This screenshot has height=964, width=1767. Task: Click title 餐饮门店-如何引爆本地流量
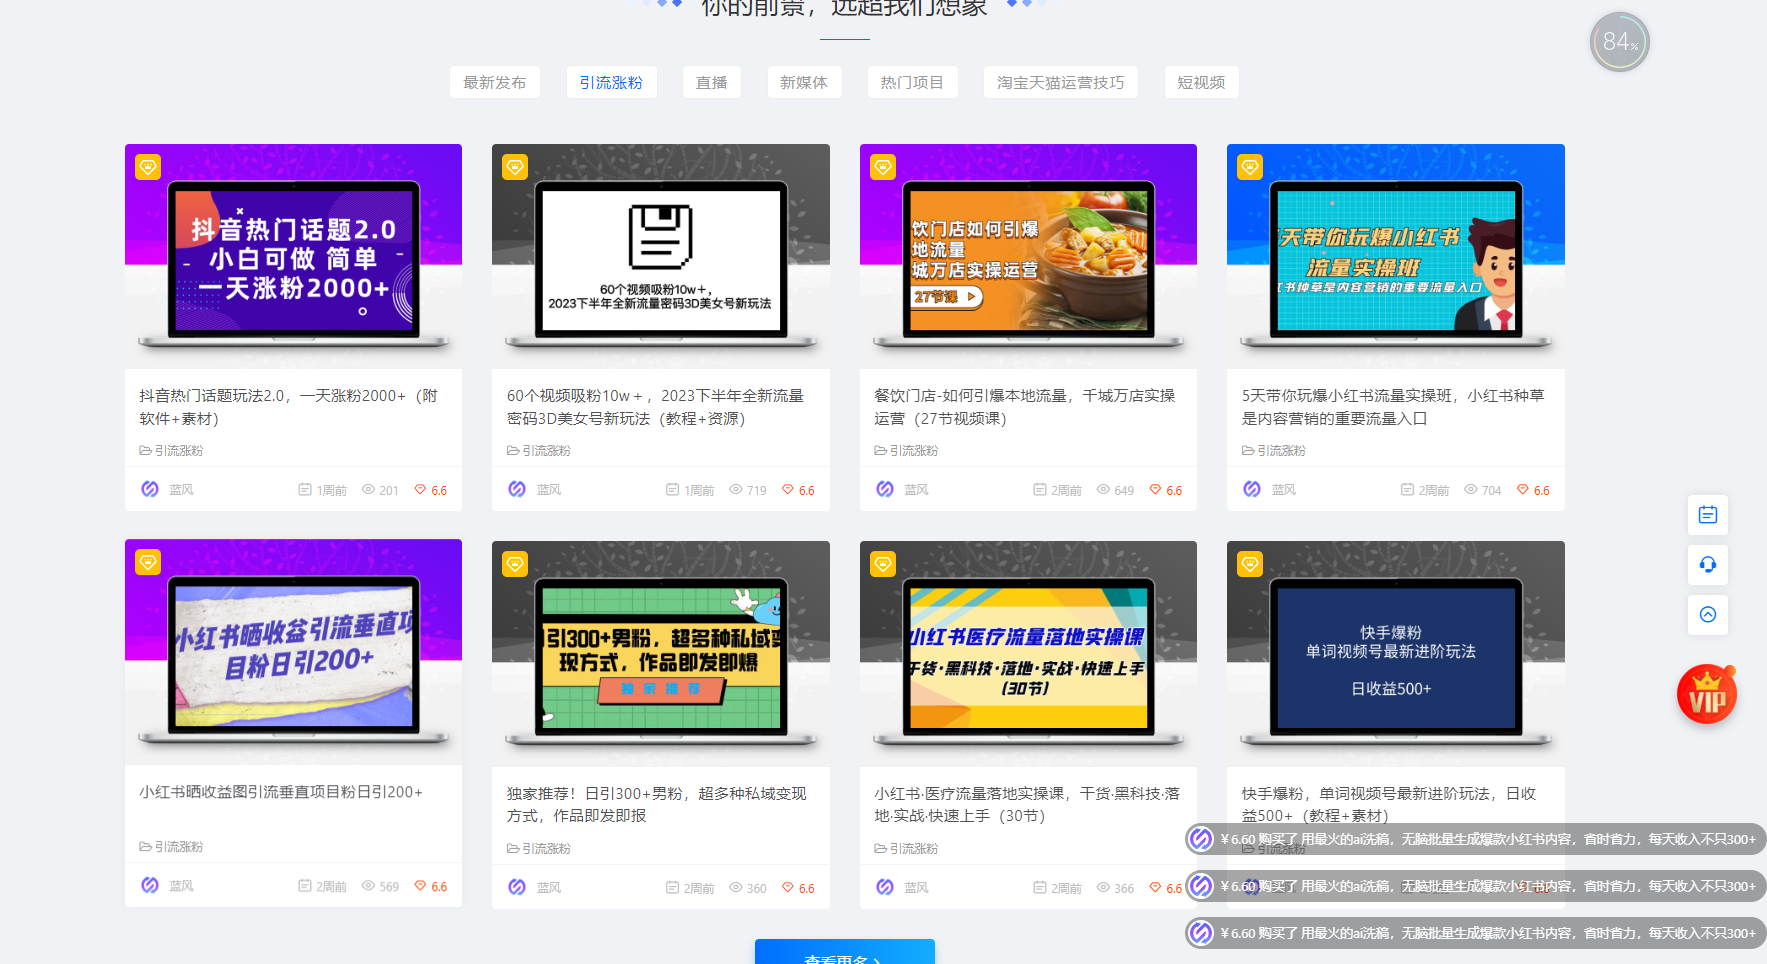coord(1025,407)
